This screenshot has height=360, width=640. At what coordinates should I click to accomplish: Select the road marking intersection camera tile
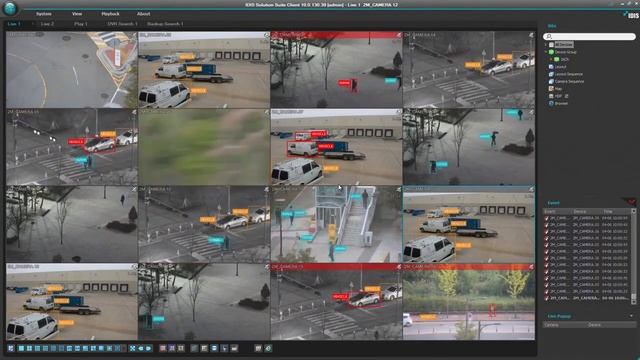pyautogui.click(x=72, y=70)
